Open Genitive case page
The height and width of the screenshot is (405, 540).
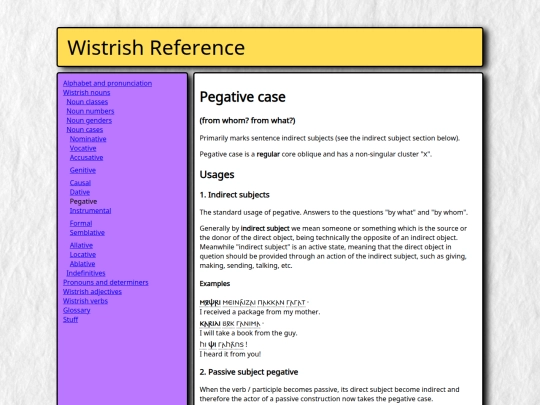(x=83, y=170)
